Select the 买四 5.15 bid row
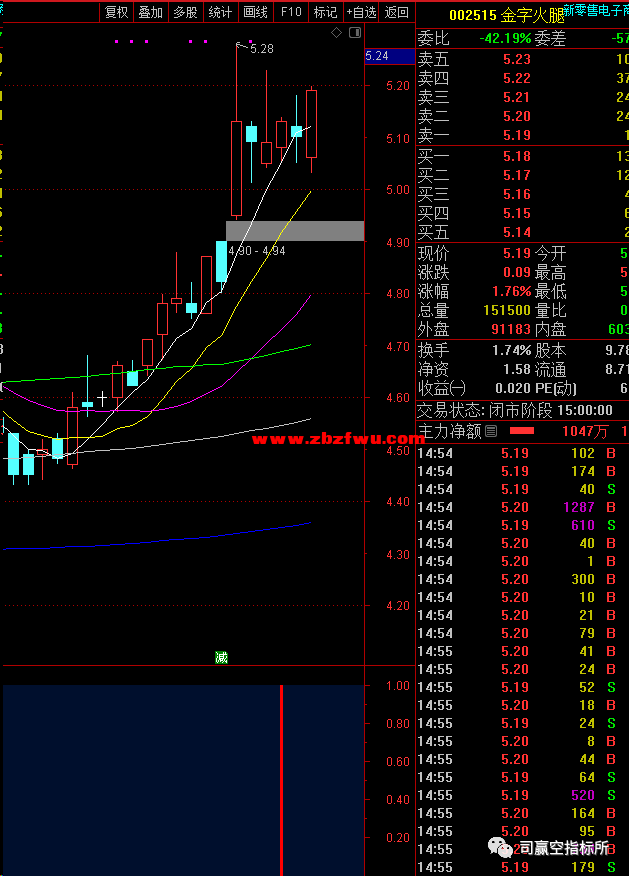The image size is (629, 876). pos(523,213)
